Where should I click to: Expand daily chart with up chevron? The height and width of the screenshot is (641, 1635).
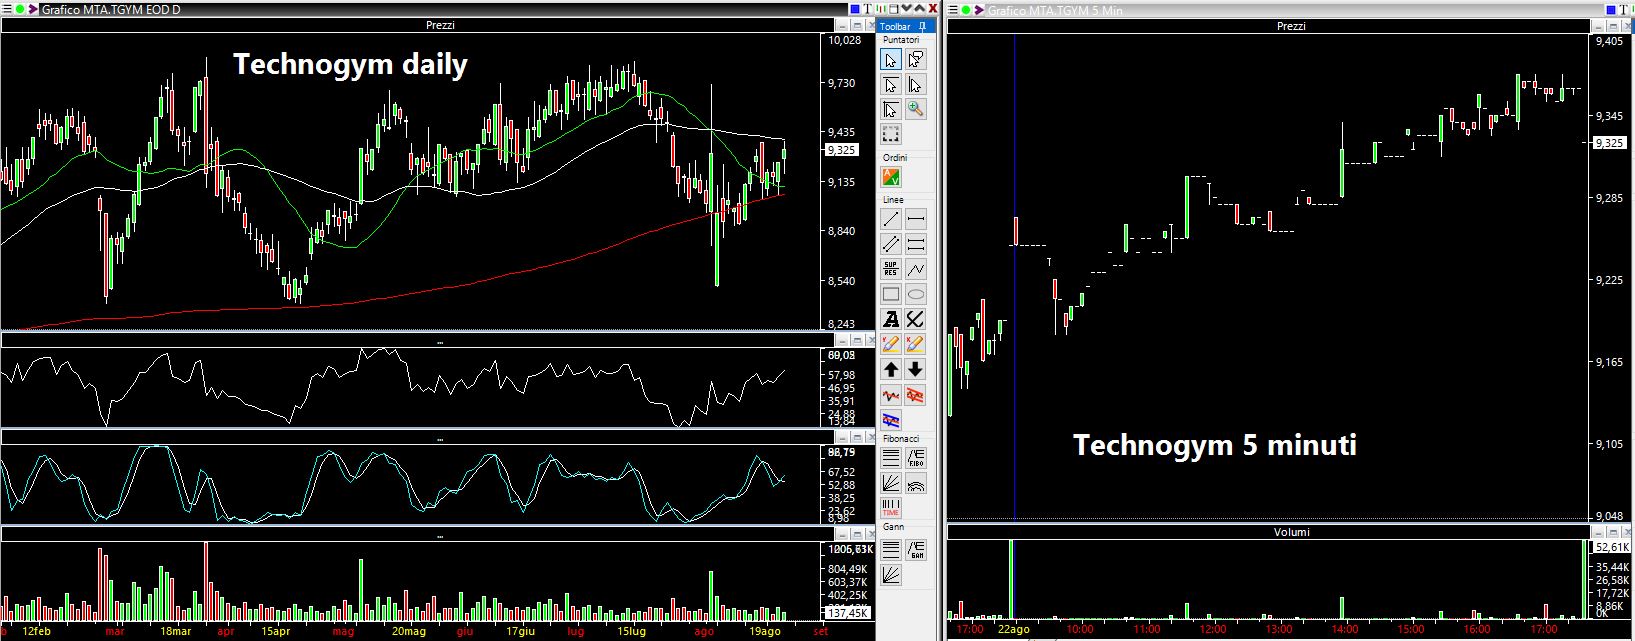pyautogui.click(x=920, y=8)
